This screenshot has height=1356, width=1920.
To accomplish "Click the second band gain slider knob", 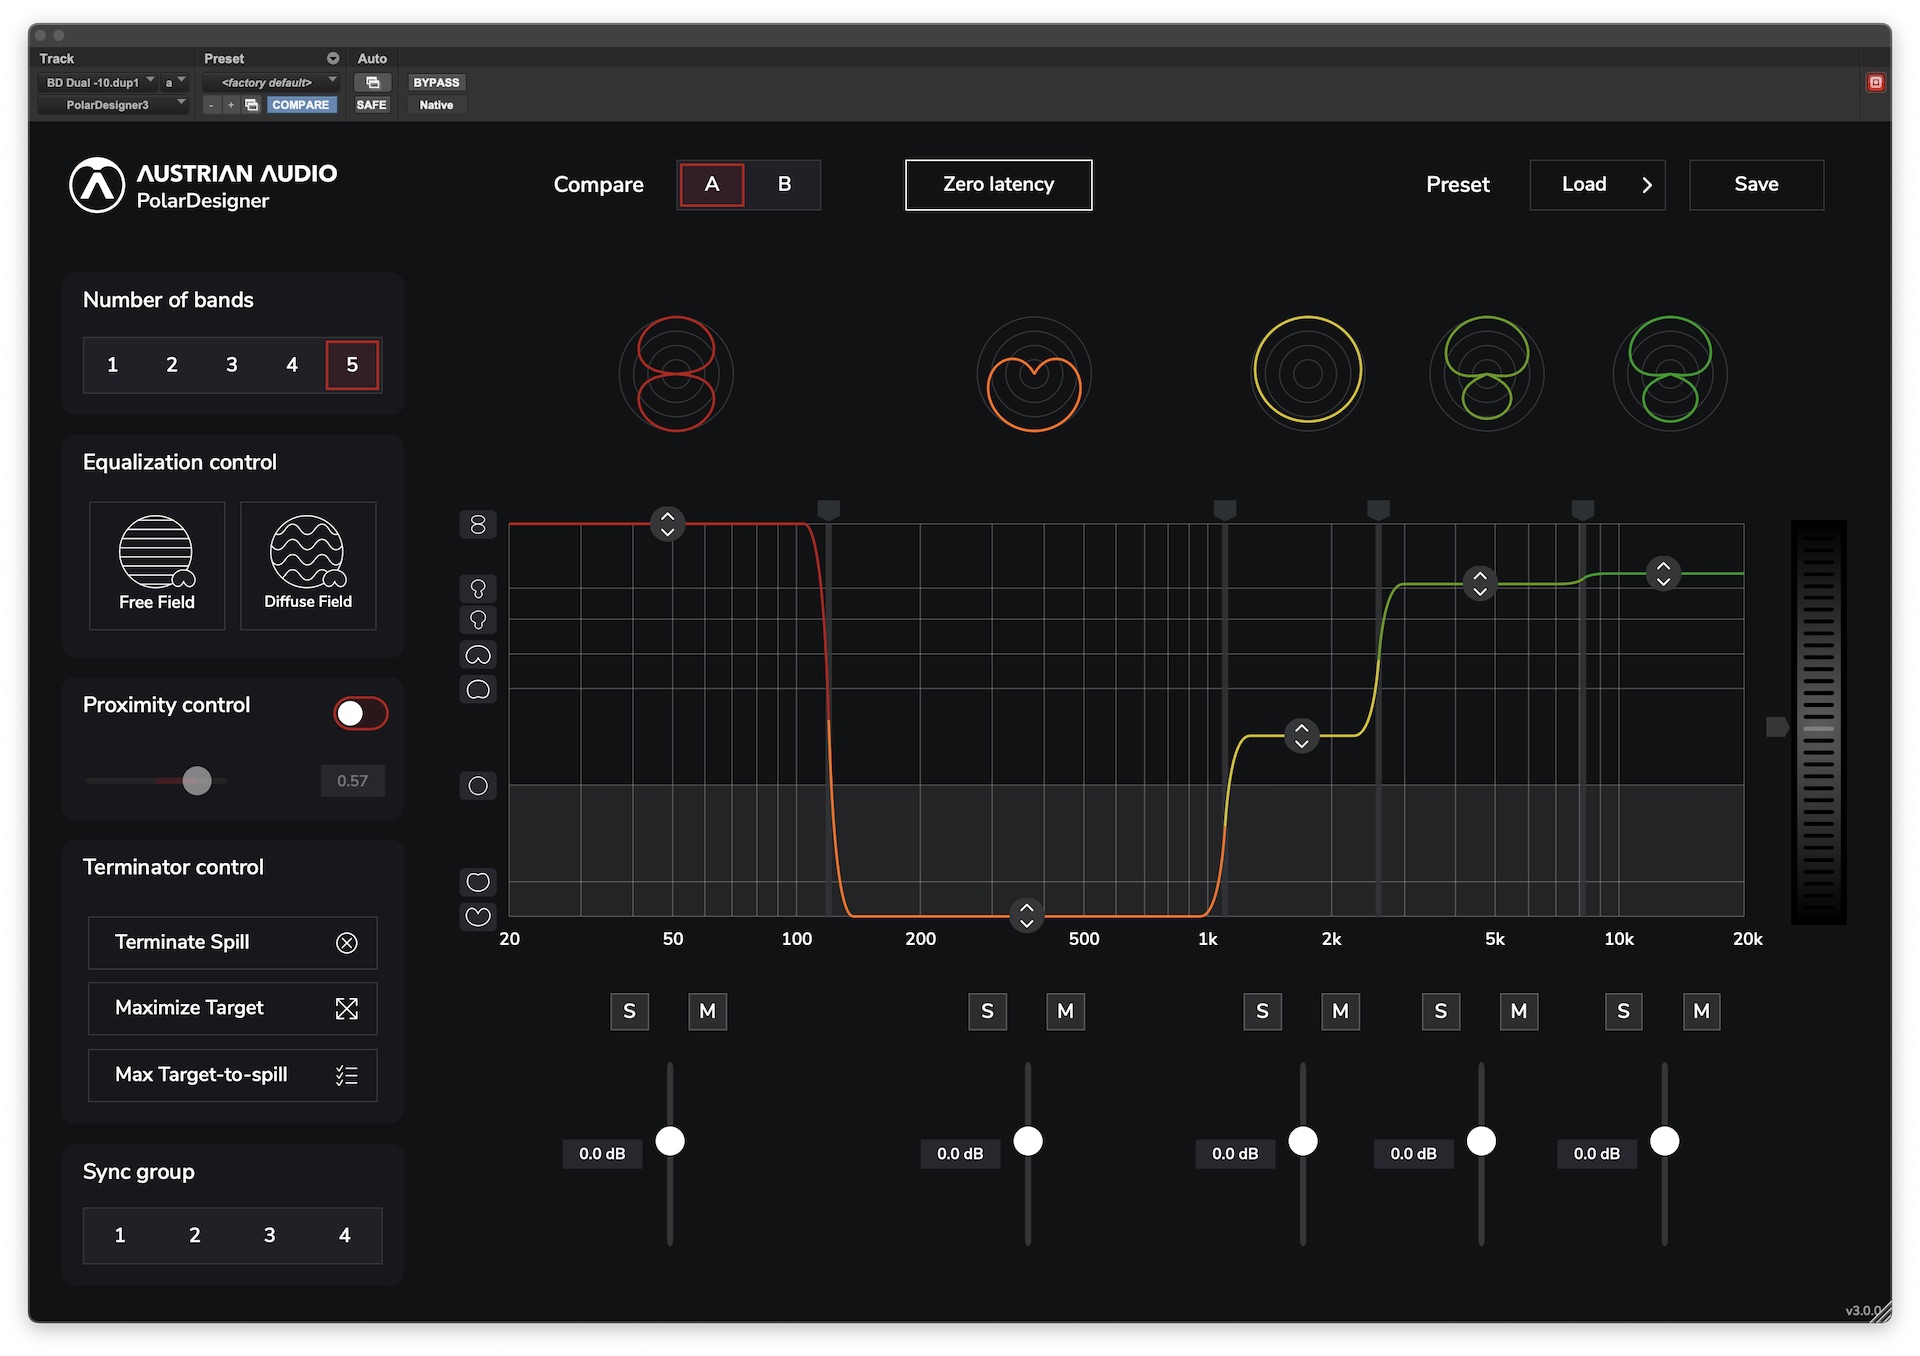I will point(1028,1141).
